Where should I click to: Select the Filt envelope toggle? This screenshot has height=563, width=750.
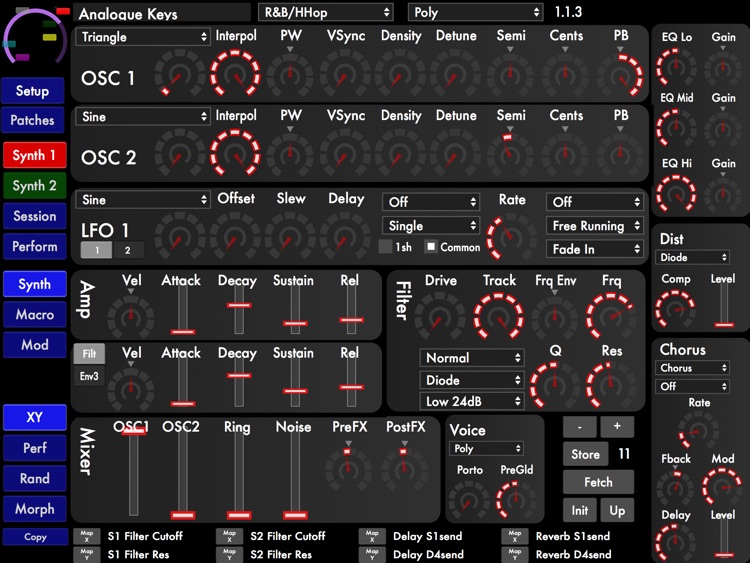point(89,354)
